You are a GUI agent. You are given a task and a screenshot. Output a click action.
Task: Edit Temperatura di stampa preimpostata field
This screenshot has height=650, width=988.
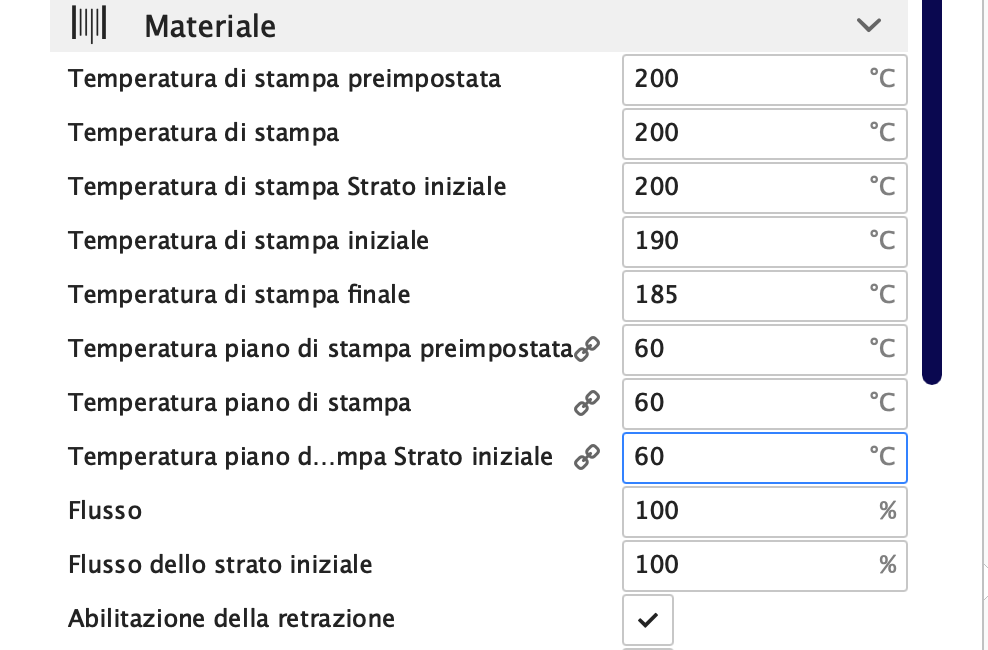tap(764, 79)
